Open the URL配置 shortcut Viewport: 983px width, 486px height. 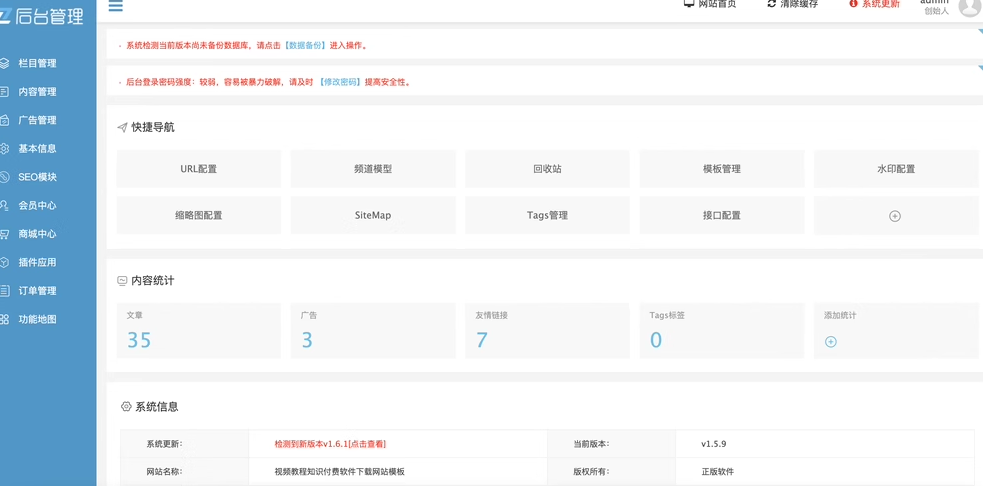coord(199,169)
